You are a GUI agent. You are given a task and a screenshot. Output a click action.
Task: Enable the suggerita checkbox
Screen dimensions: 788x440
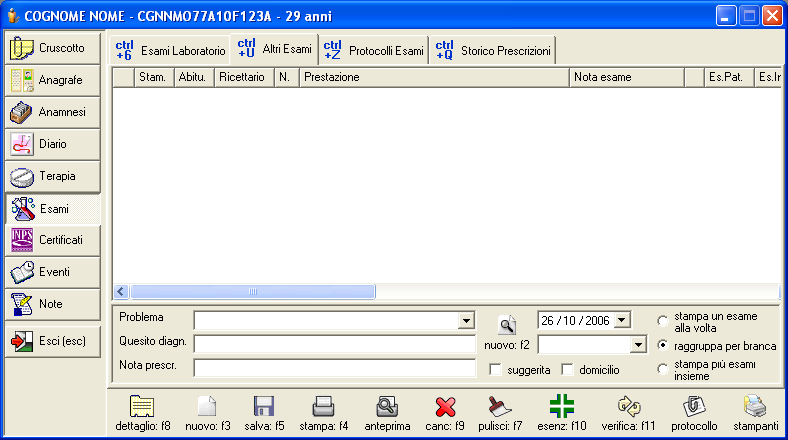pyautogui.click(x=495, y=370)
